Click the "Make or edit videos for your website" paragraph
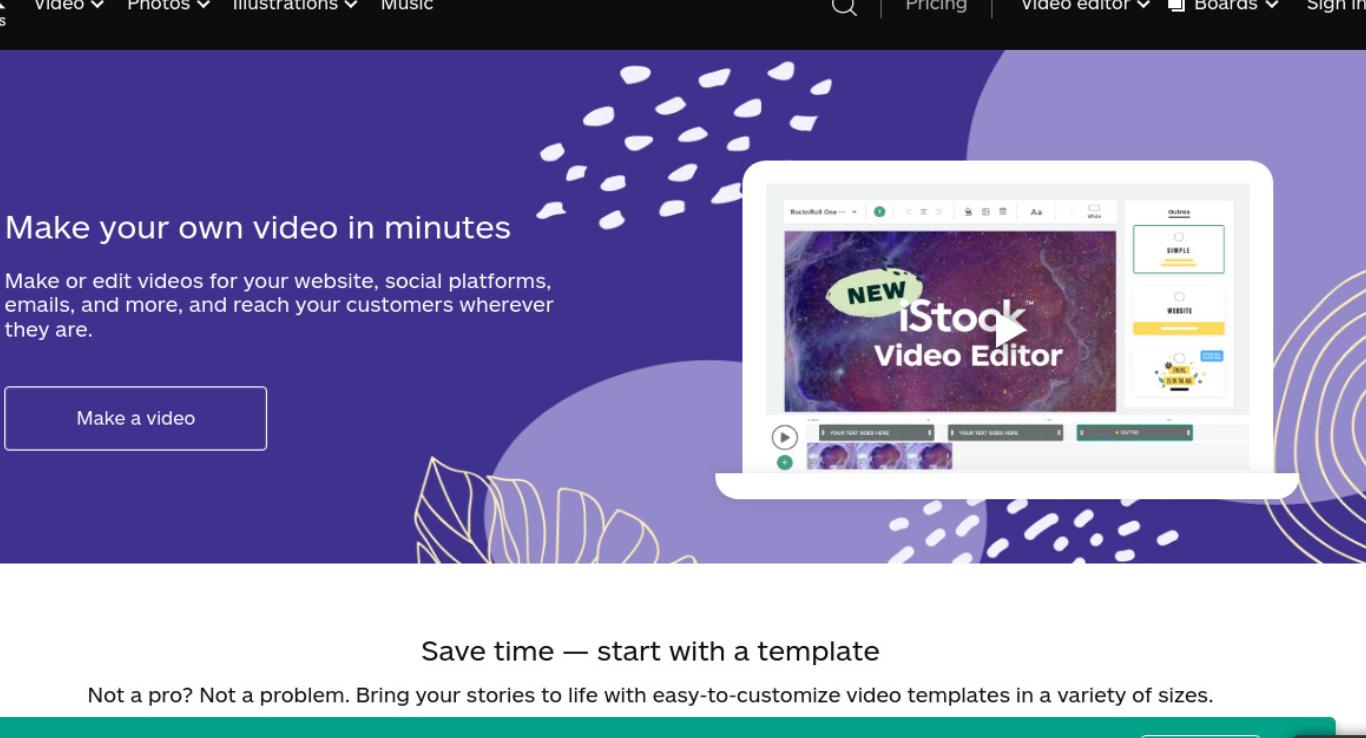The height and width of the screenshot is (738, 1366). click(x=279, y=305)
